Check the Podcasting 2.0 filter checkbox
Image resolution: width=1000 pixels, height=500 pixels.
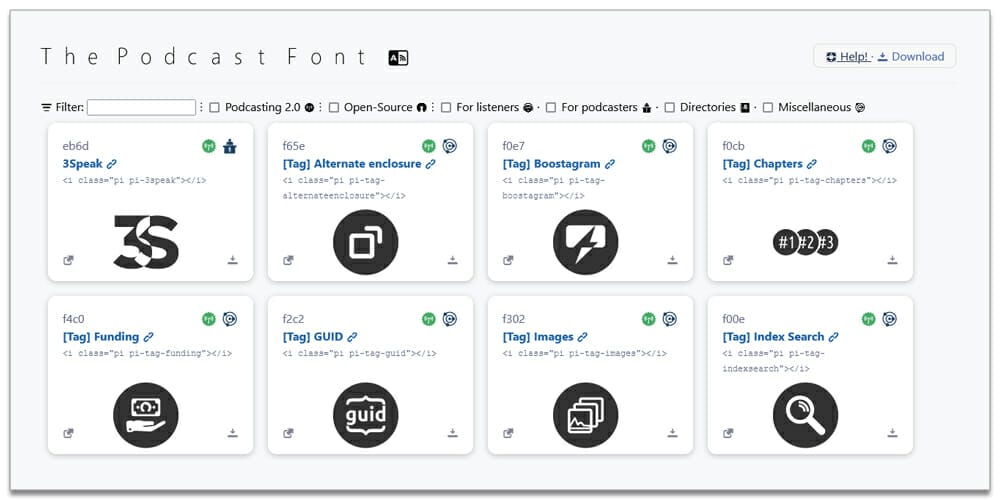214,108
